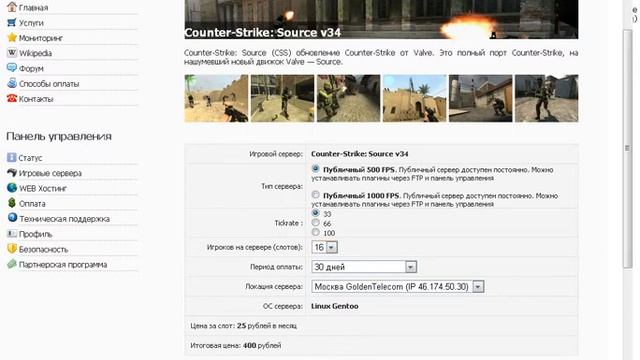The width and height of the screenshot is (640, 360).
Task: Open the Услуги menu link
Action: click(x=31, y=23)
